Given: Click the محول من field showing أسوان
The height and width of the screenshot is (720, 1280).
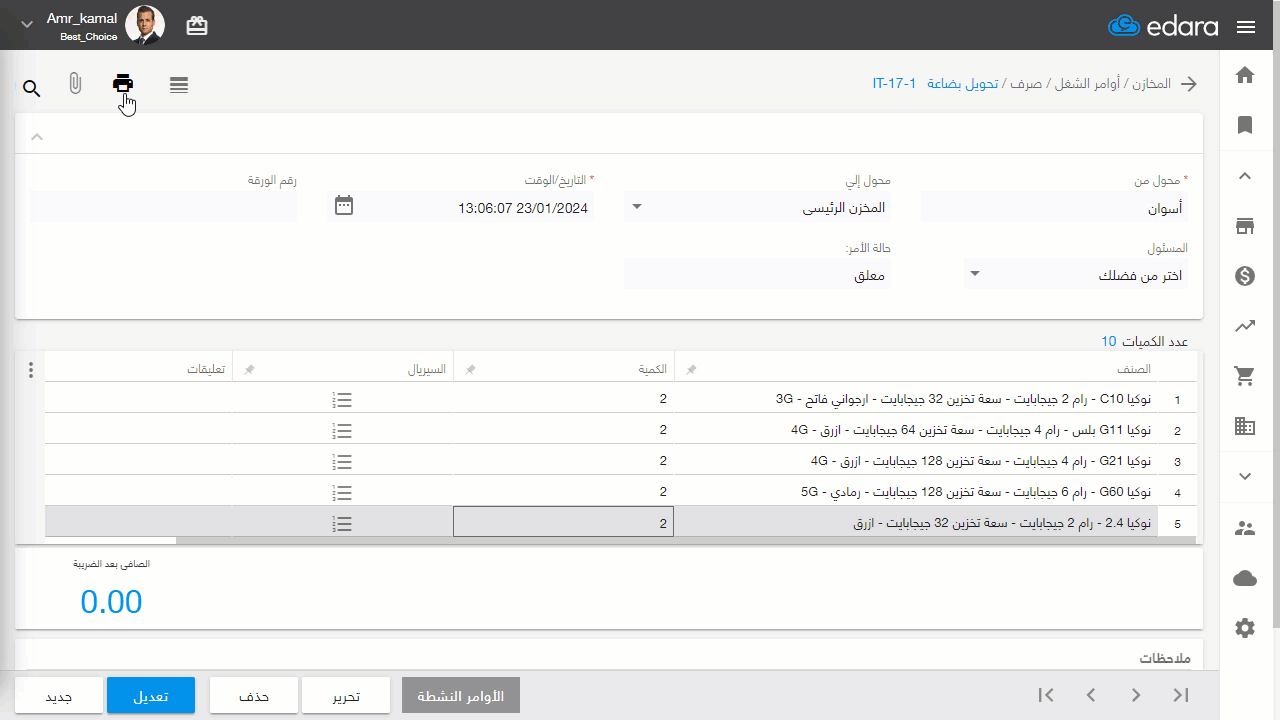Looking at the screenshot, I should tap(1054, 207).
